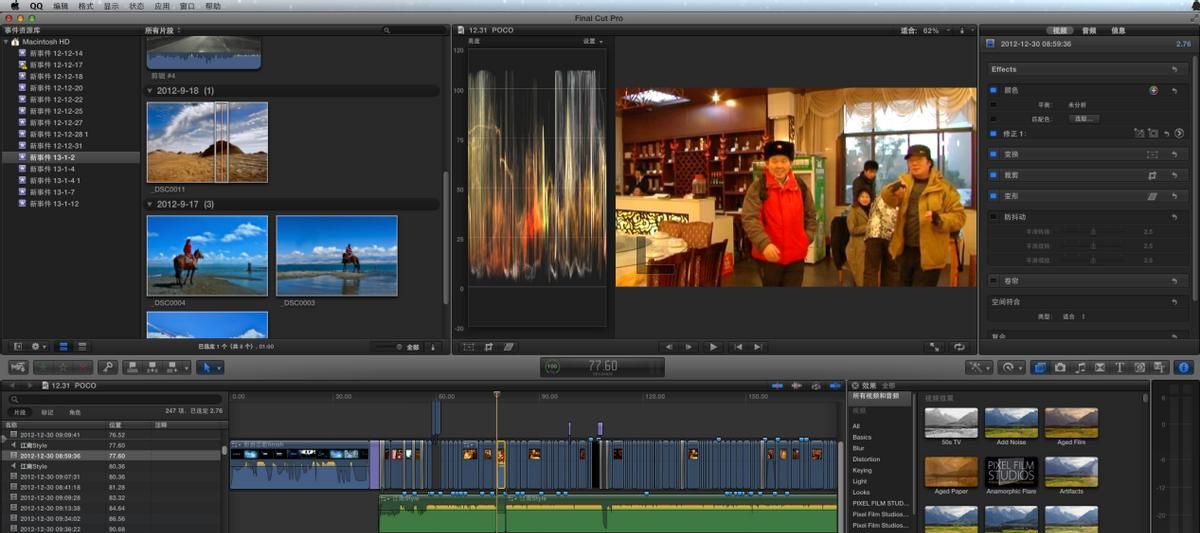Select the Keying effects category
This screenshot has height=533, width=1200.
[862, 470]
